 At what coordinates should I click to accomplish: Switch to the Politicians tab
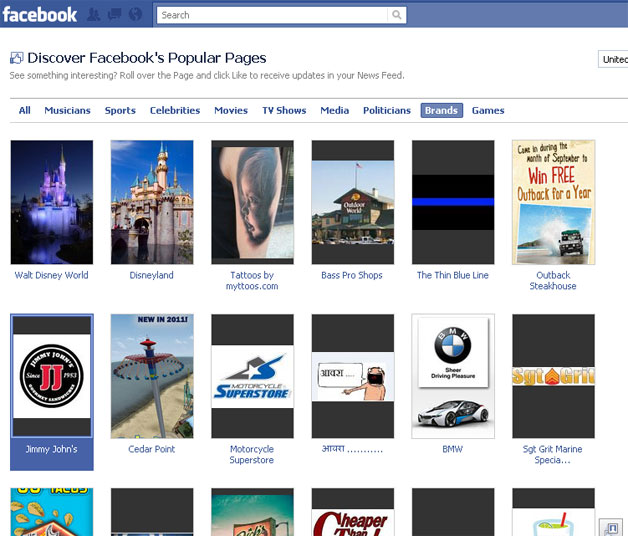click(x=386, y=111)
